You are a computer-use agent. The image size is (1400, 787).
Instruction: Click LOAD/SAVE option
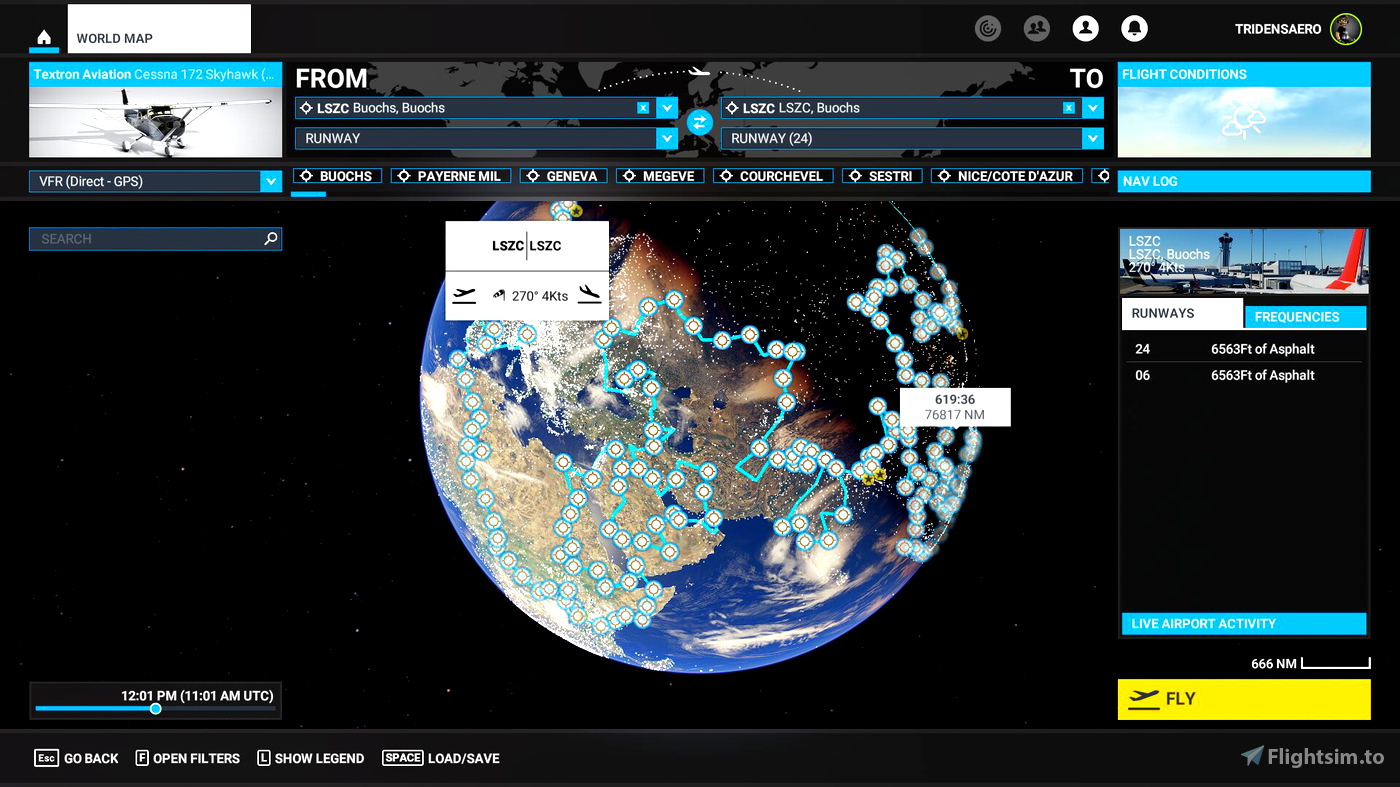point(441,758)
